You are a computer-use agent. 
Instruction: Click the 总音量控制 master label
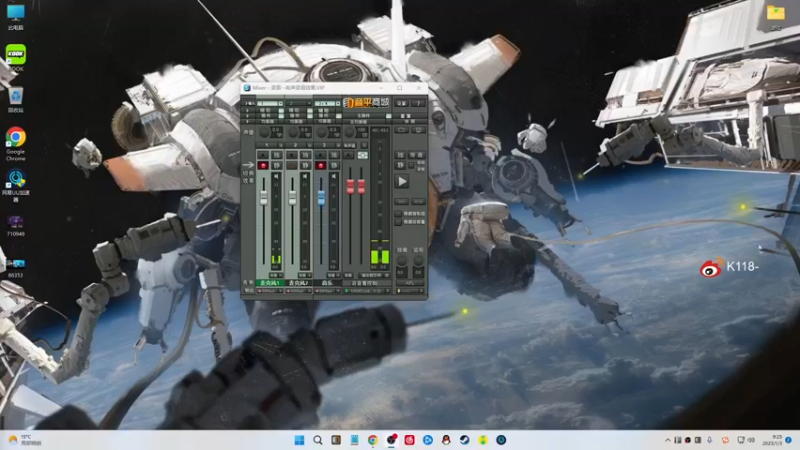pos(367,283)
